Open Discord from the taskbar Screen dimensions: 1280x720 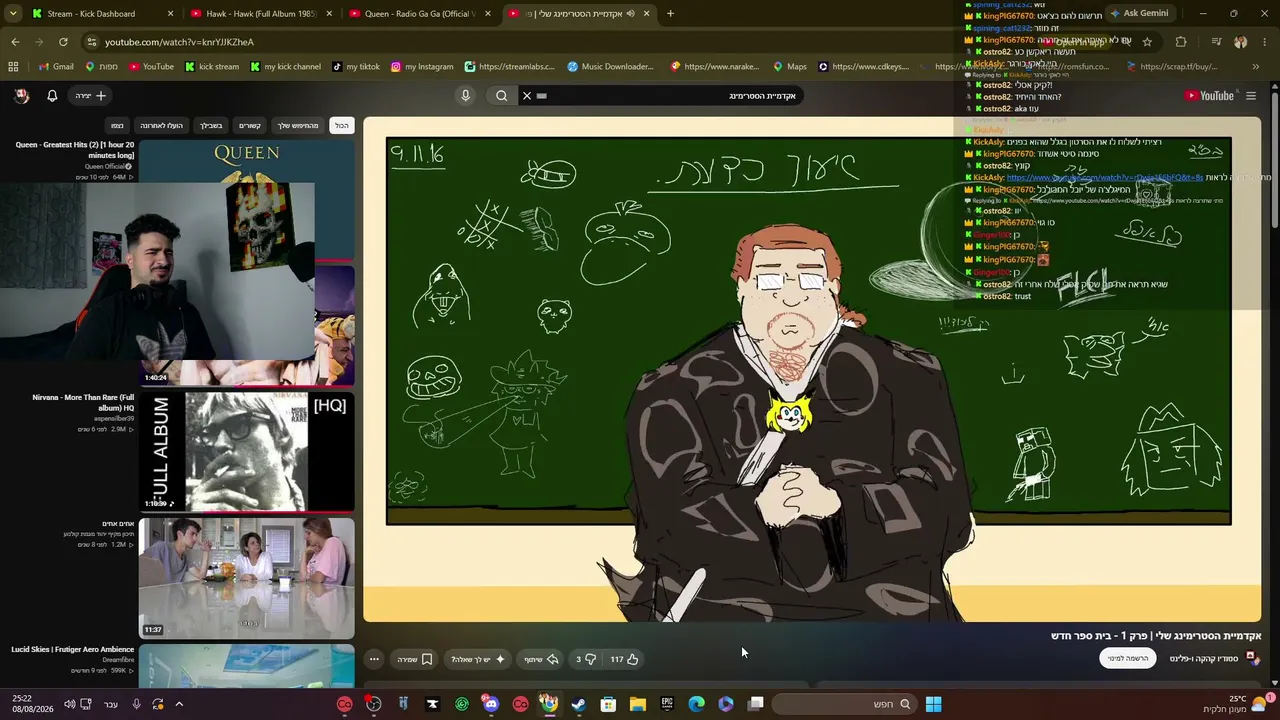pos(490,704)
